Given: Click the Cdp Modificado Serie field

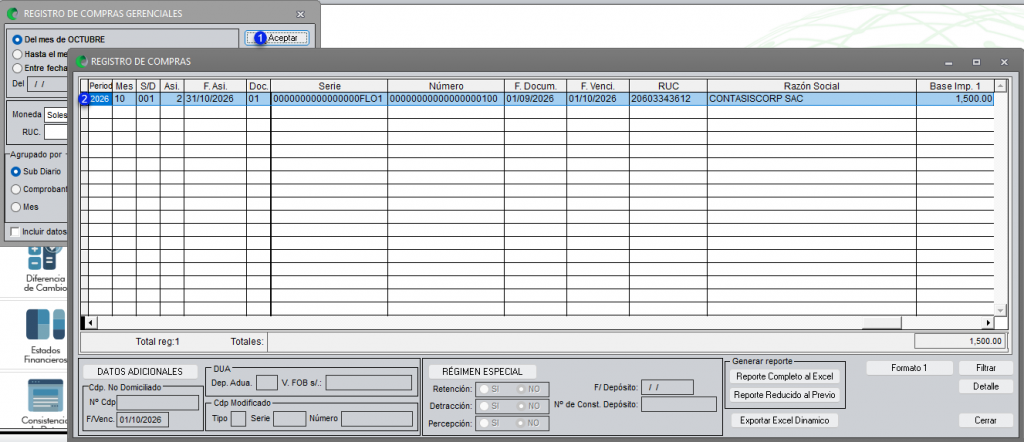Looking at the screenshot, I should point(289,418).
